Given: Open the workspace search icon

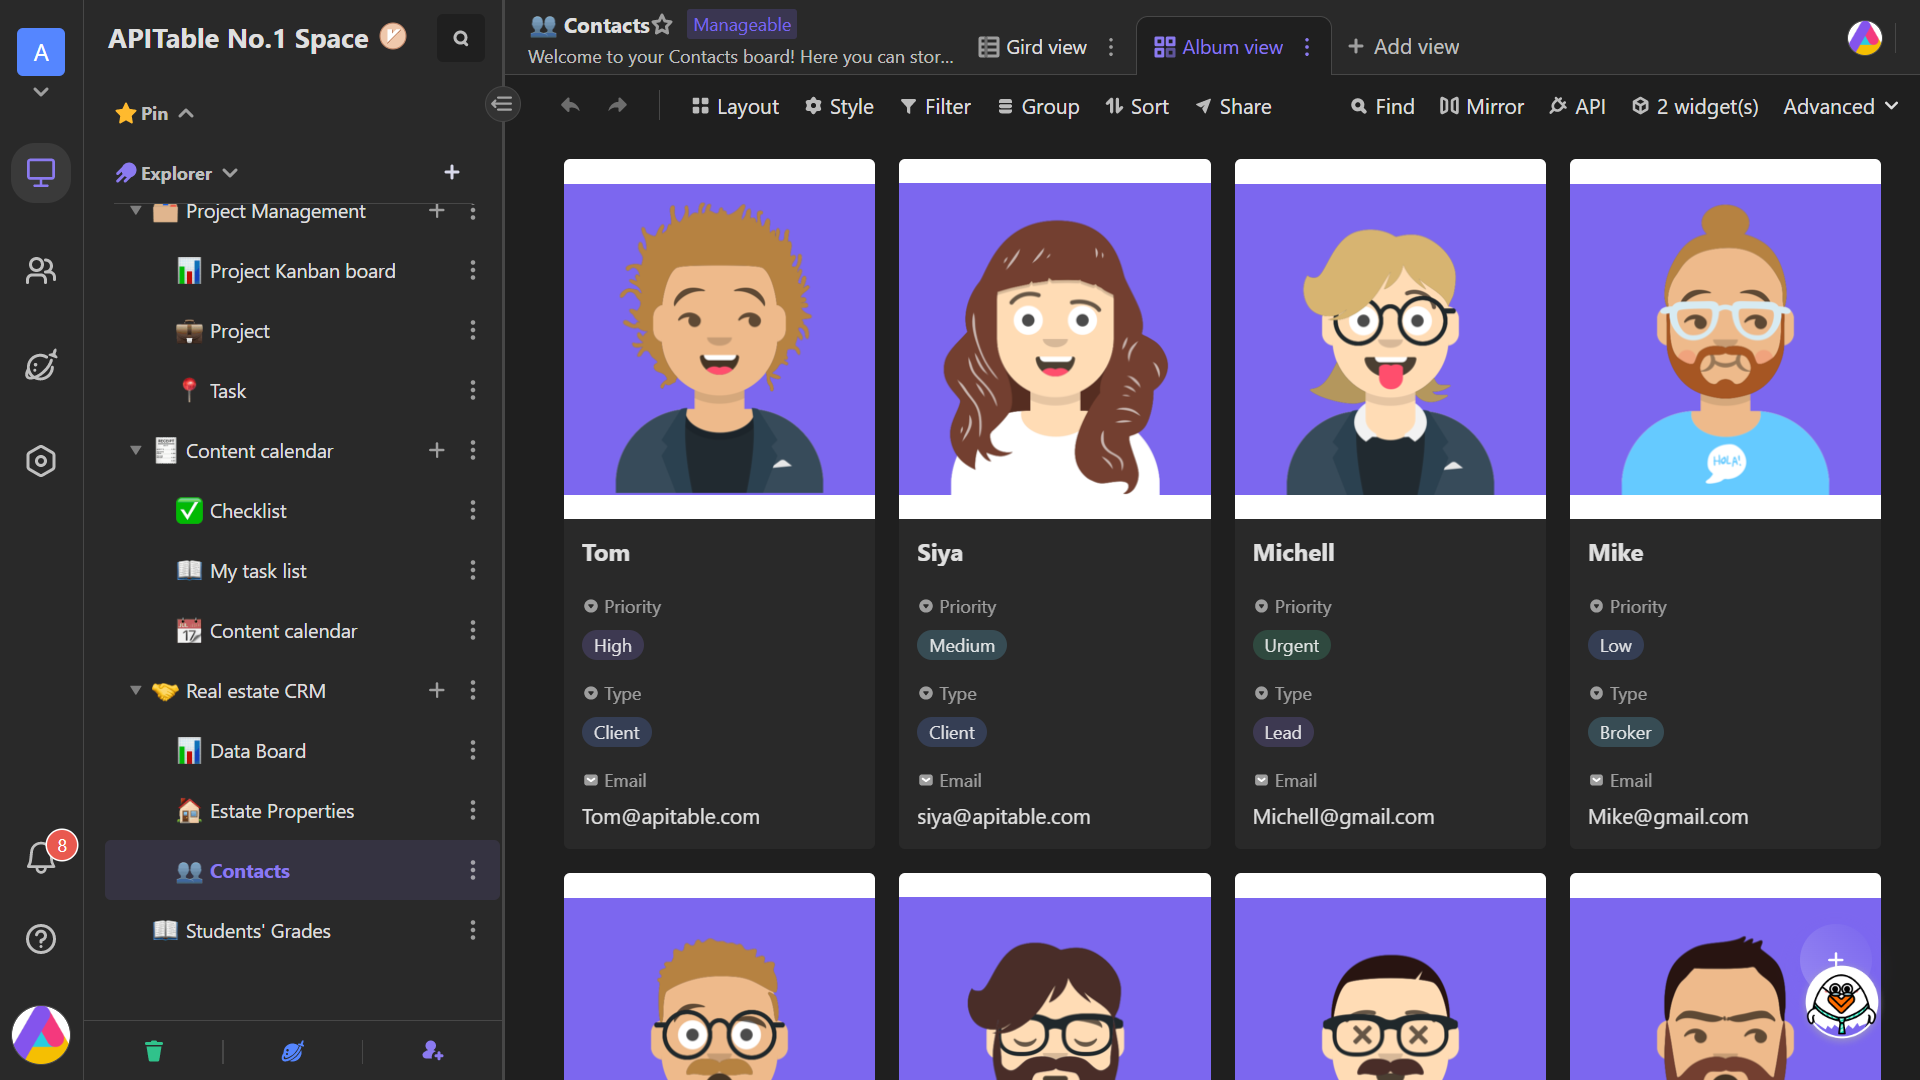Looking at the screenshot, I should (461, 38).
